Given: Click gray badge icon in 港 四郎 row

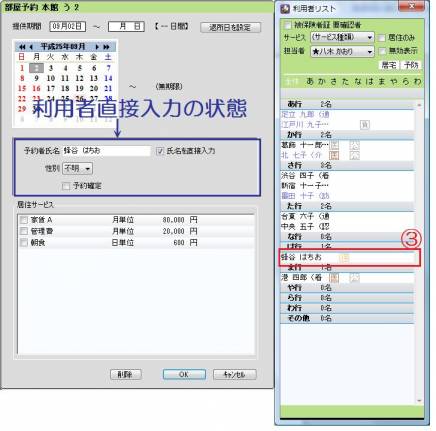Looking at the screenshot, I should point(355,277).
